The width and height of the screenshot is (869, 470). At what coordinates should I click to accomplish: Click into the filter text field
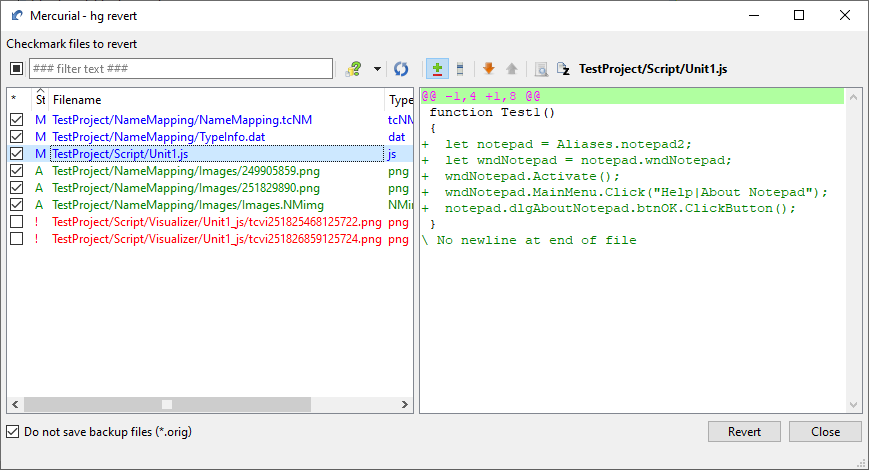click(180, 69)
